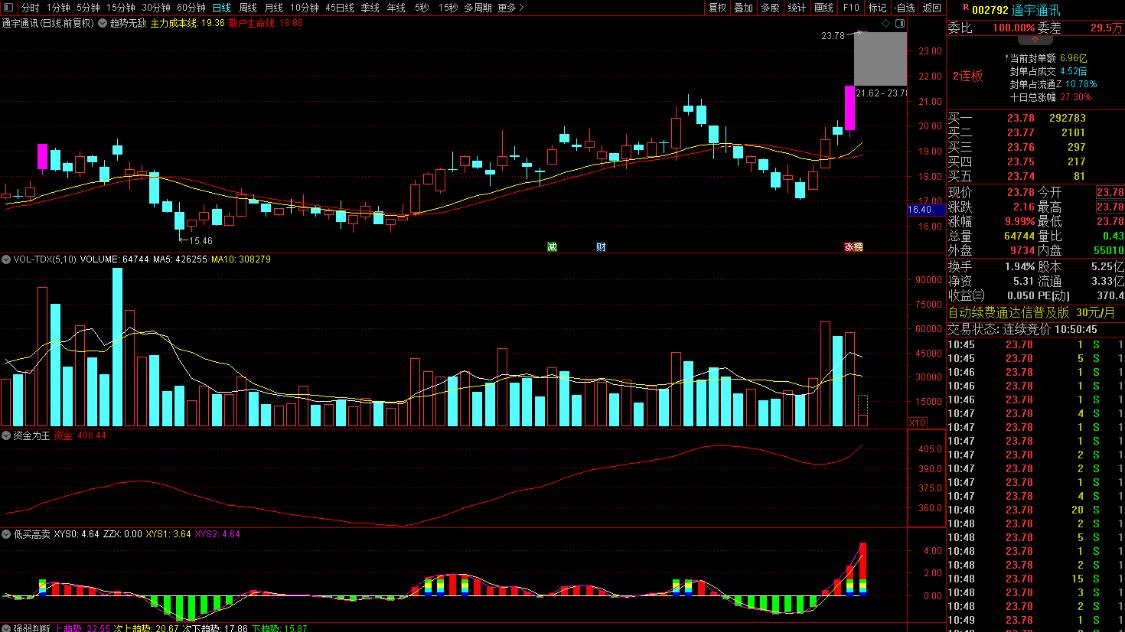Click the stock name 通宇通讯 in header

(1035, 10)
